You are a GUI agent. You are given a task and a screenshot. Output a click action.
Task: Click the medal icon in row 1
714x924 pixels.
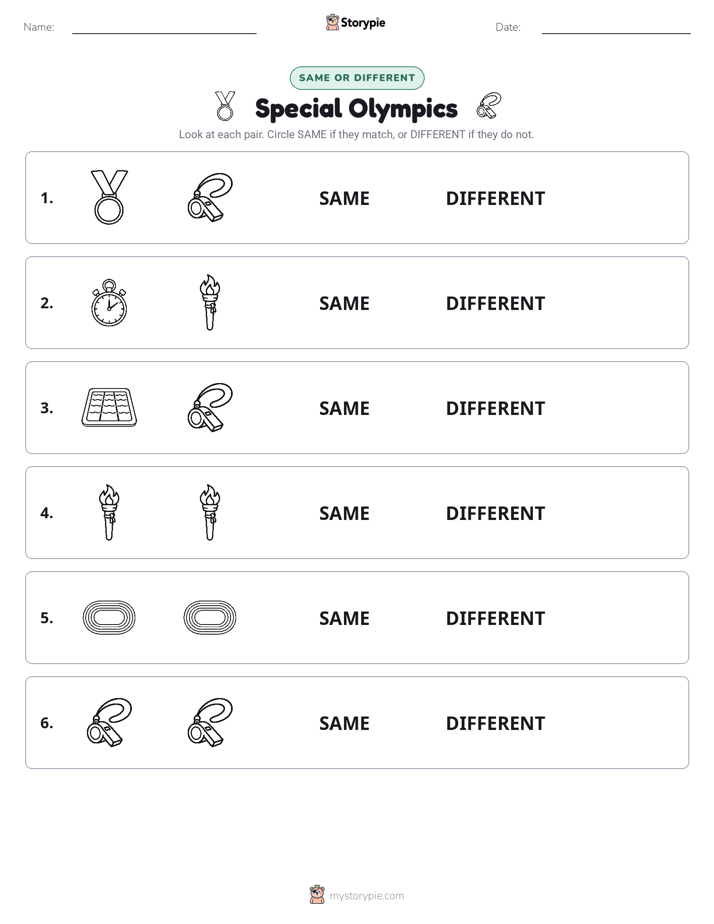pyautogui.click(x=109, y=197)
